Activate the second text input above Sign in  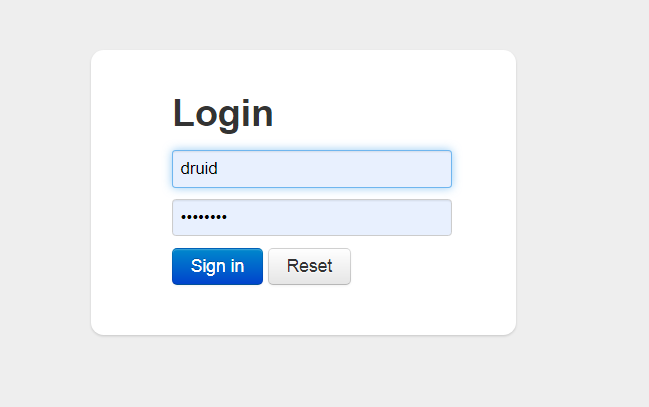coord(311,218)
